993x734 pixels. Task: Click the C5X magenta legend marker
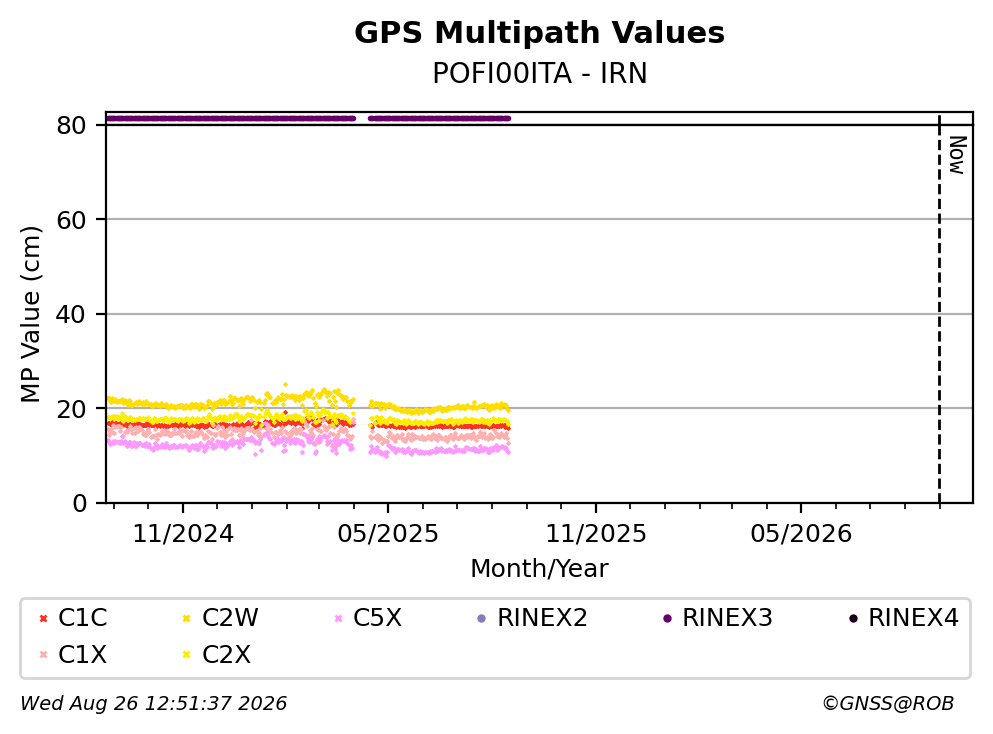pos(338,618)
